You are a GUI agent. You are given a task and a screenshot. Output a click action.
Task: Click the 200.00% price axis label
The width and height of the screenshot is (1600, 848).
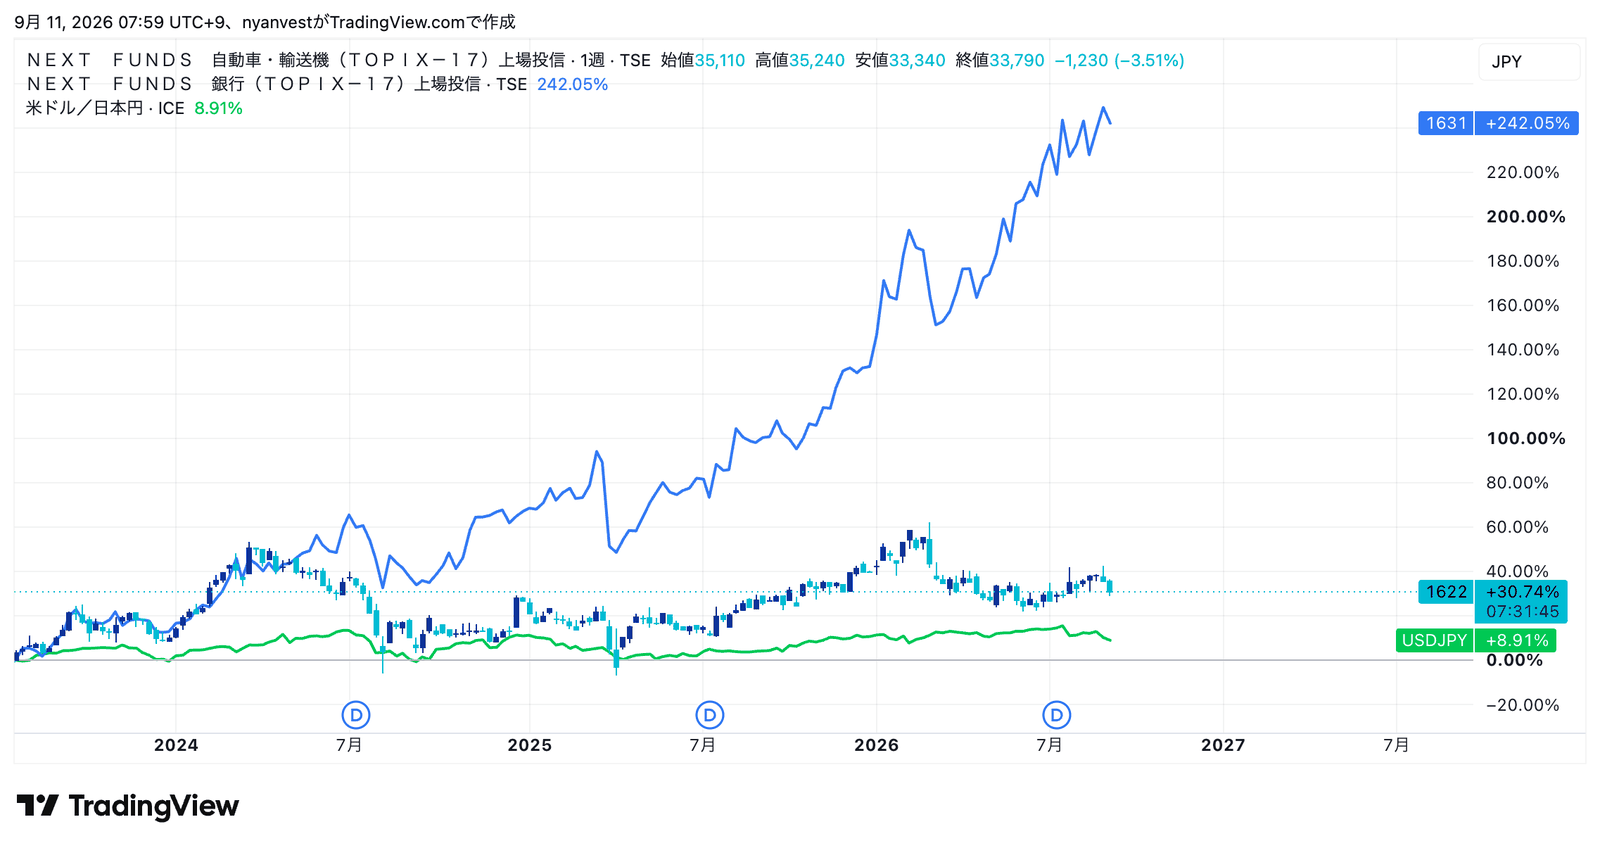[1526, 217]
